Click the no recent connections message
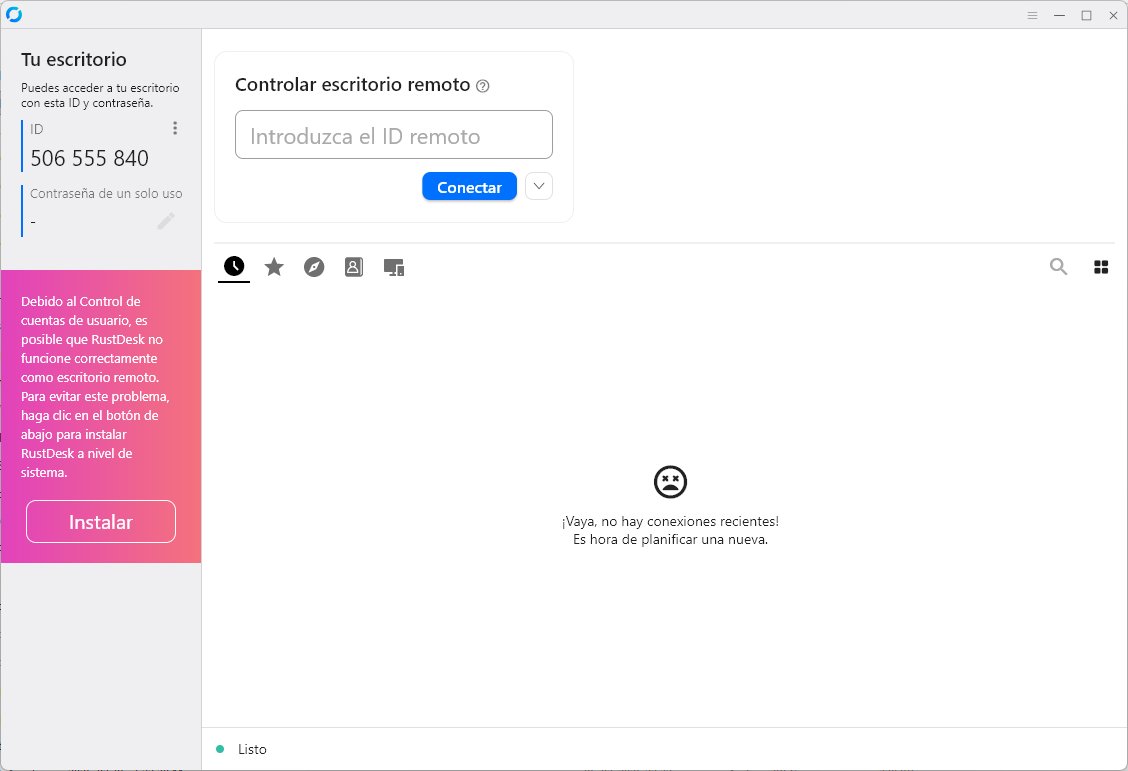 click(x=670, y=530)
